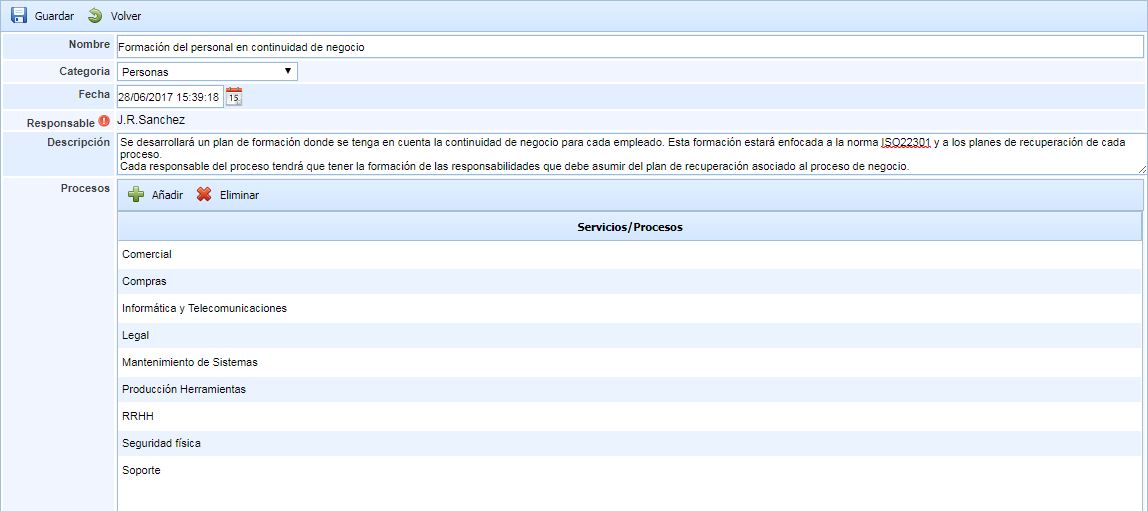Select the RRHH process row
This screenshot has width=1148, height=511.
pos(138,416)
